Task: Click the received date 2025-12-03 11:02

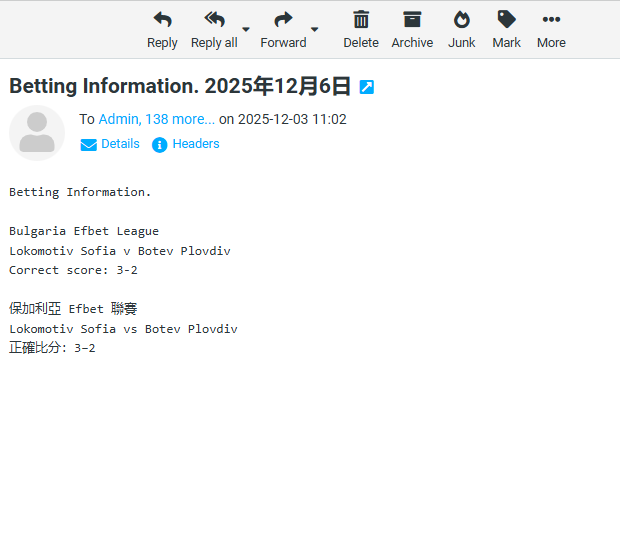Action: click(292, 119)
